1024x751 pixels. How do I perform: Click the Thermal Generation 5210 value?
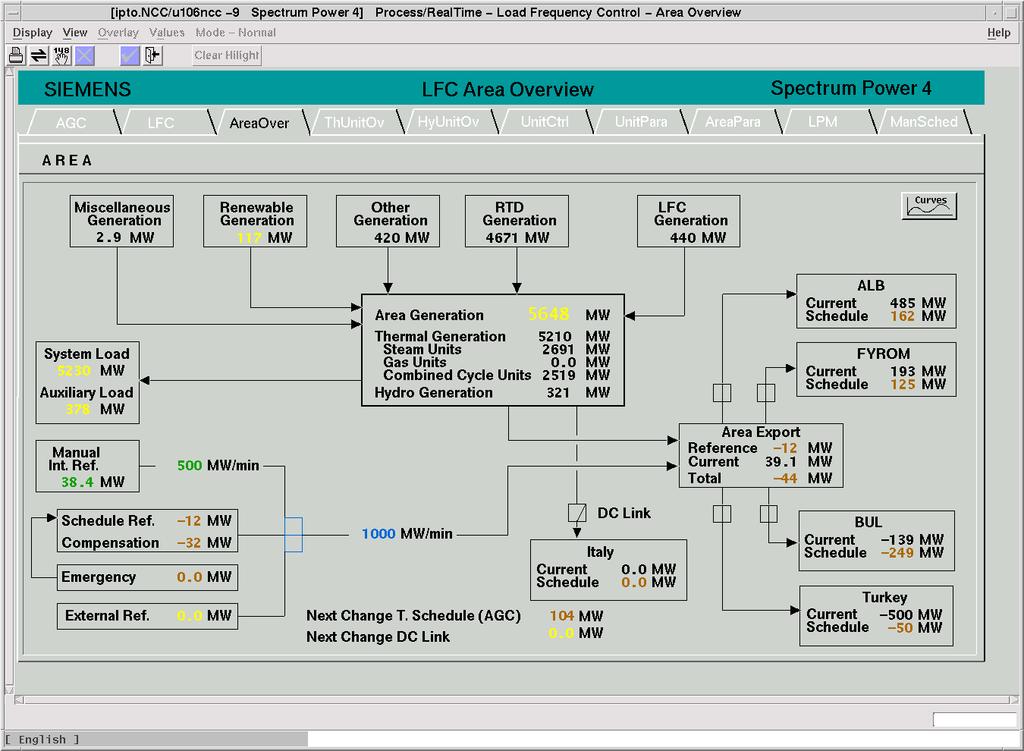click(554, 336)
